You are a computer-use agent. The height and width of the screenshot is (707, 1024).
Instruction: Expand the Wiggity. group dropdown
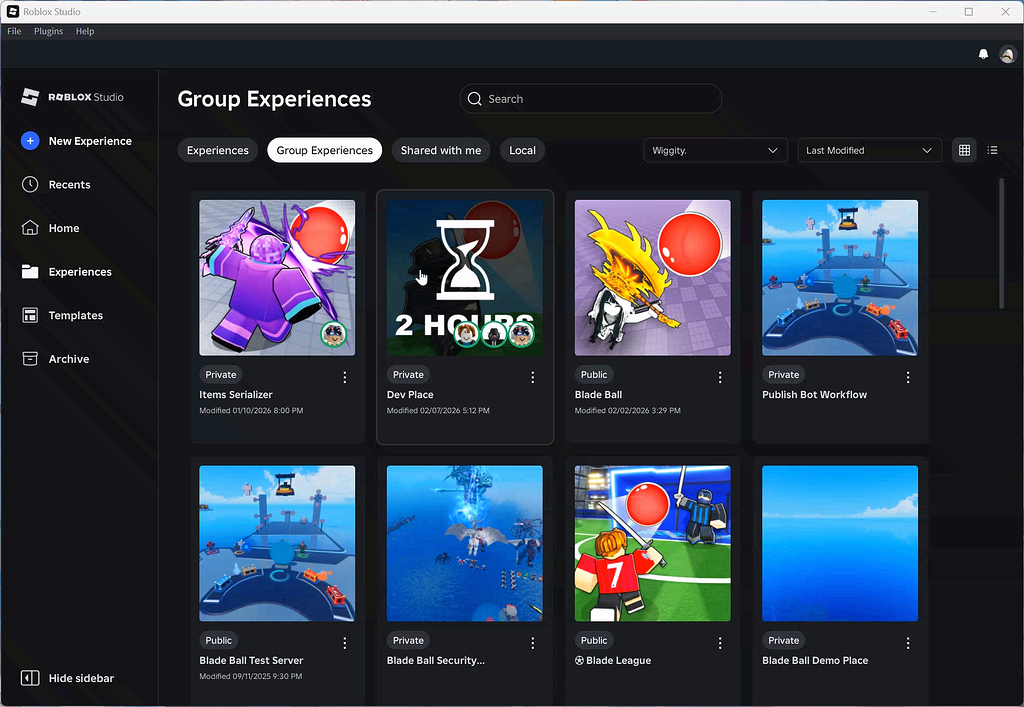(x=715, y=150)
